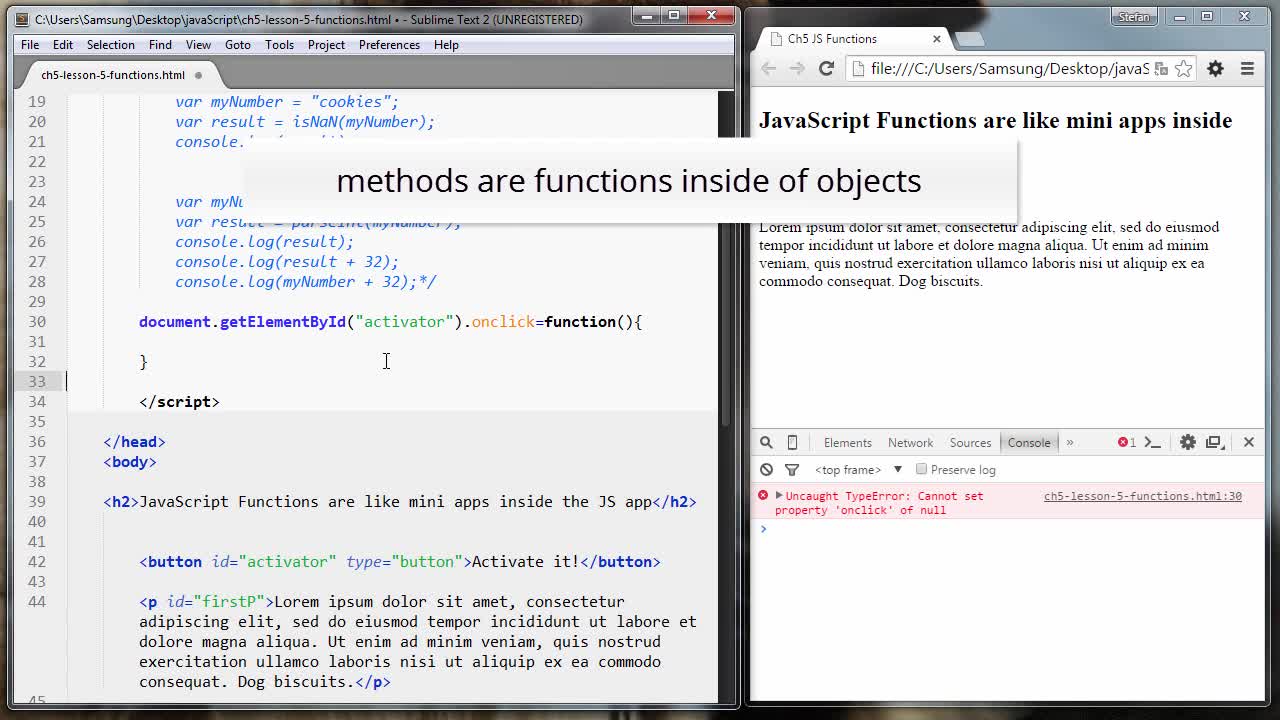Click the Chrome forward arrow

point(797,68)
